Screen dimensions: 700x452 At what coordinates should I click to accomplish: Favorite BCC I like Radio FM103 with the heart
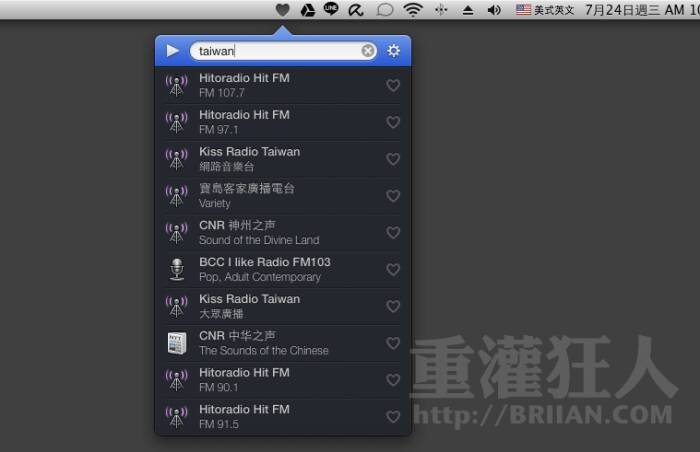tap(393, 269)
